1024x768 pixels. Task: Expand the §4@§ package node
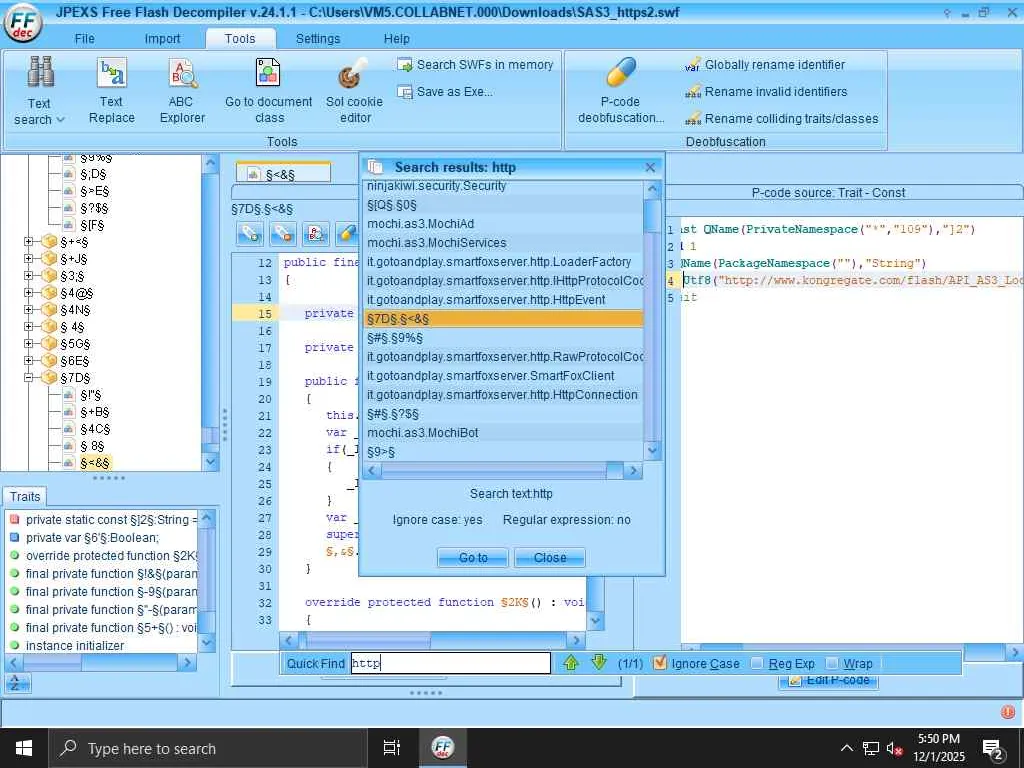coord(28,293)
